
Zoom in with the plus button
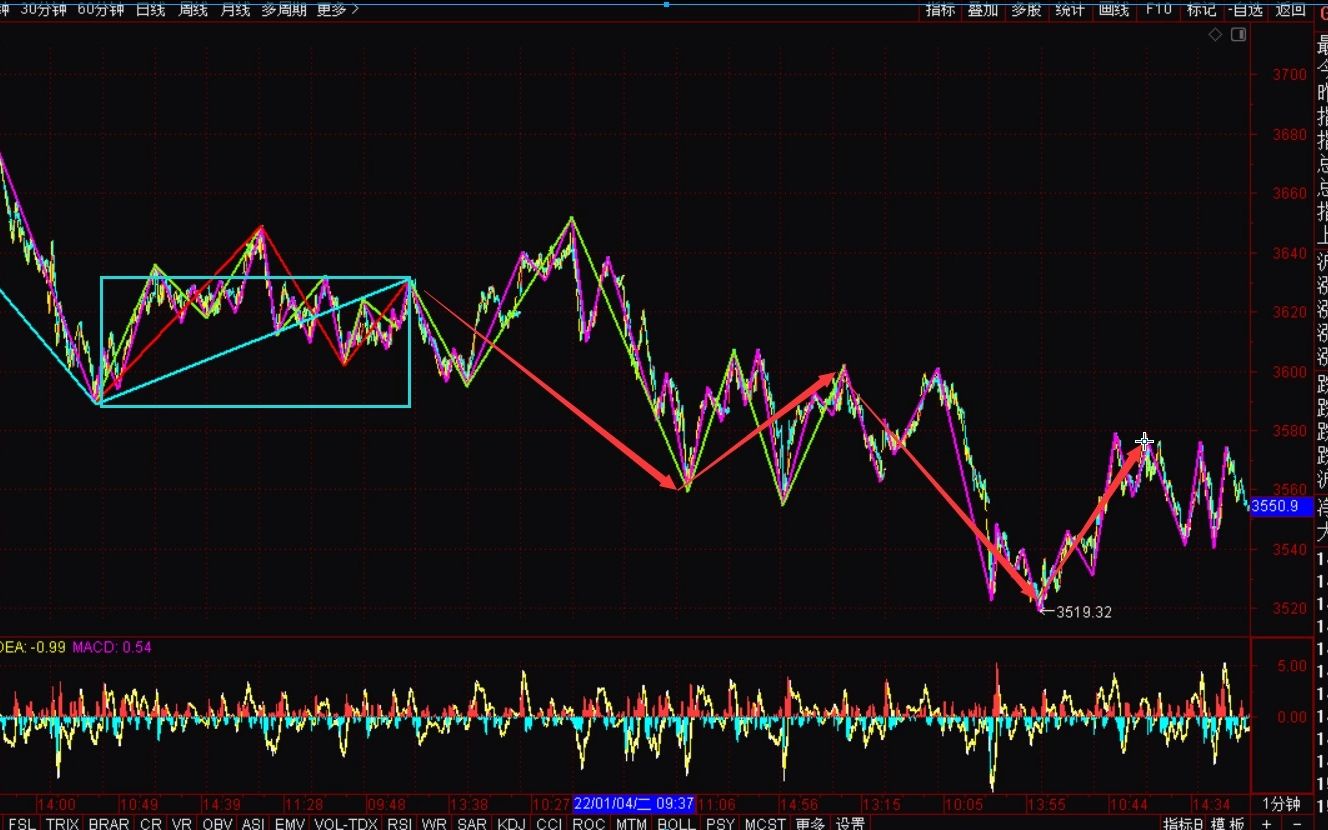(x=1267, y=823)
